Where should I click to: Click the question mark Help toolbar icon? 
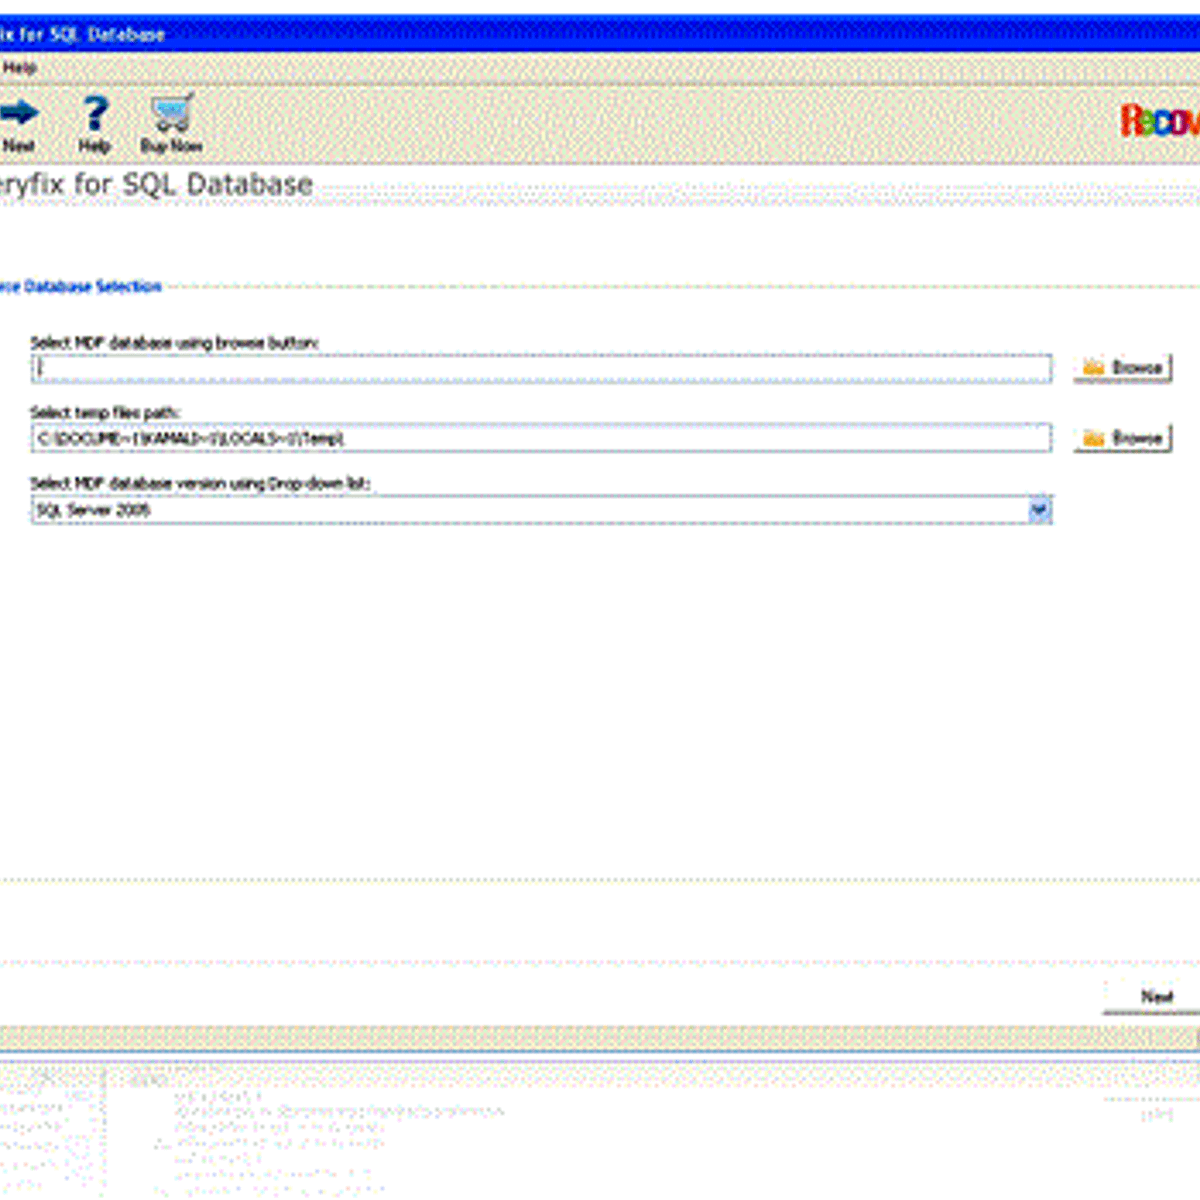point(94,114)
